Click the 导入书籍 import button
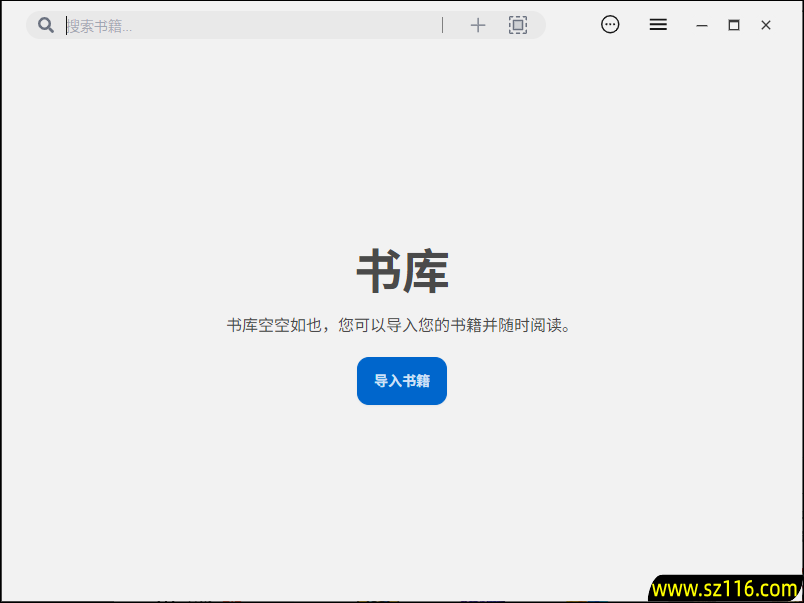Image resolution: width=804 pixels, height=603 pixels. click(401, 381)
